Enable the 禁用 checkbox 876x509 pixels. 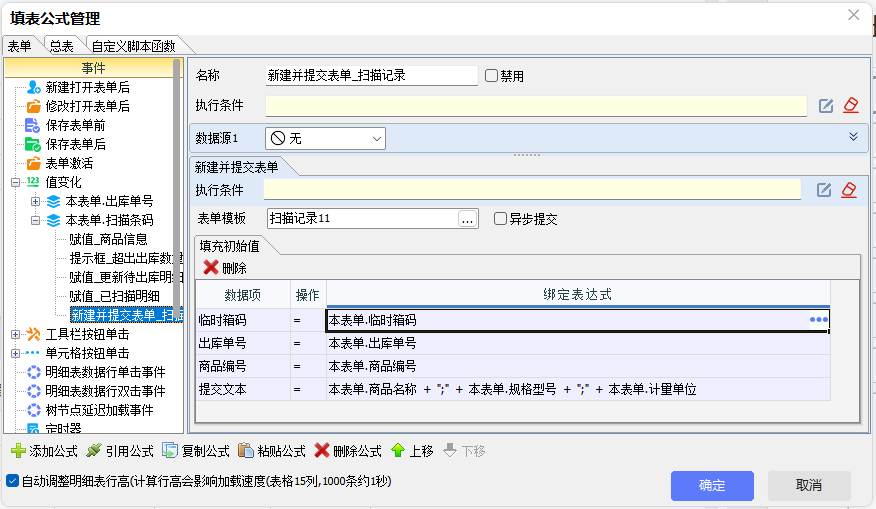click(x=491, y=76)
